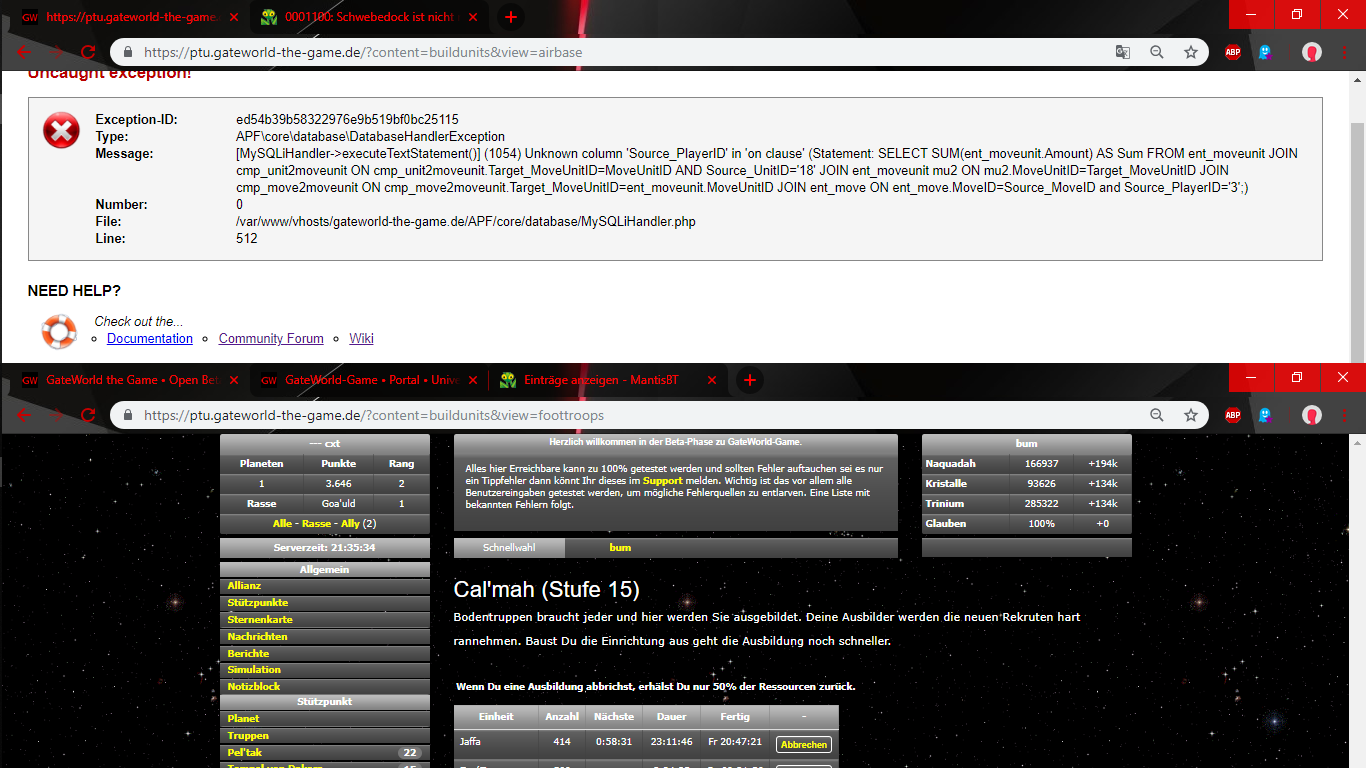Open the Documentation link
The image size is (1366, 768).
[149, 339]
